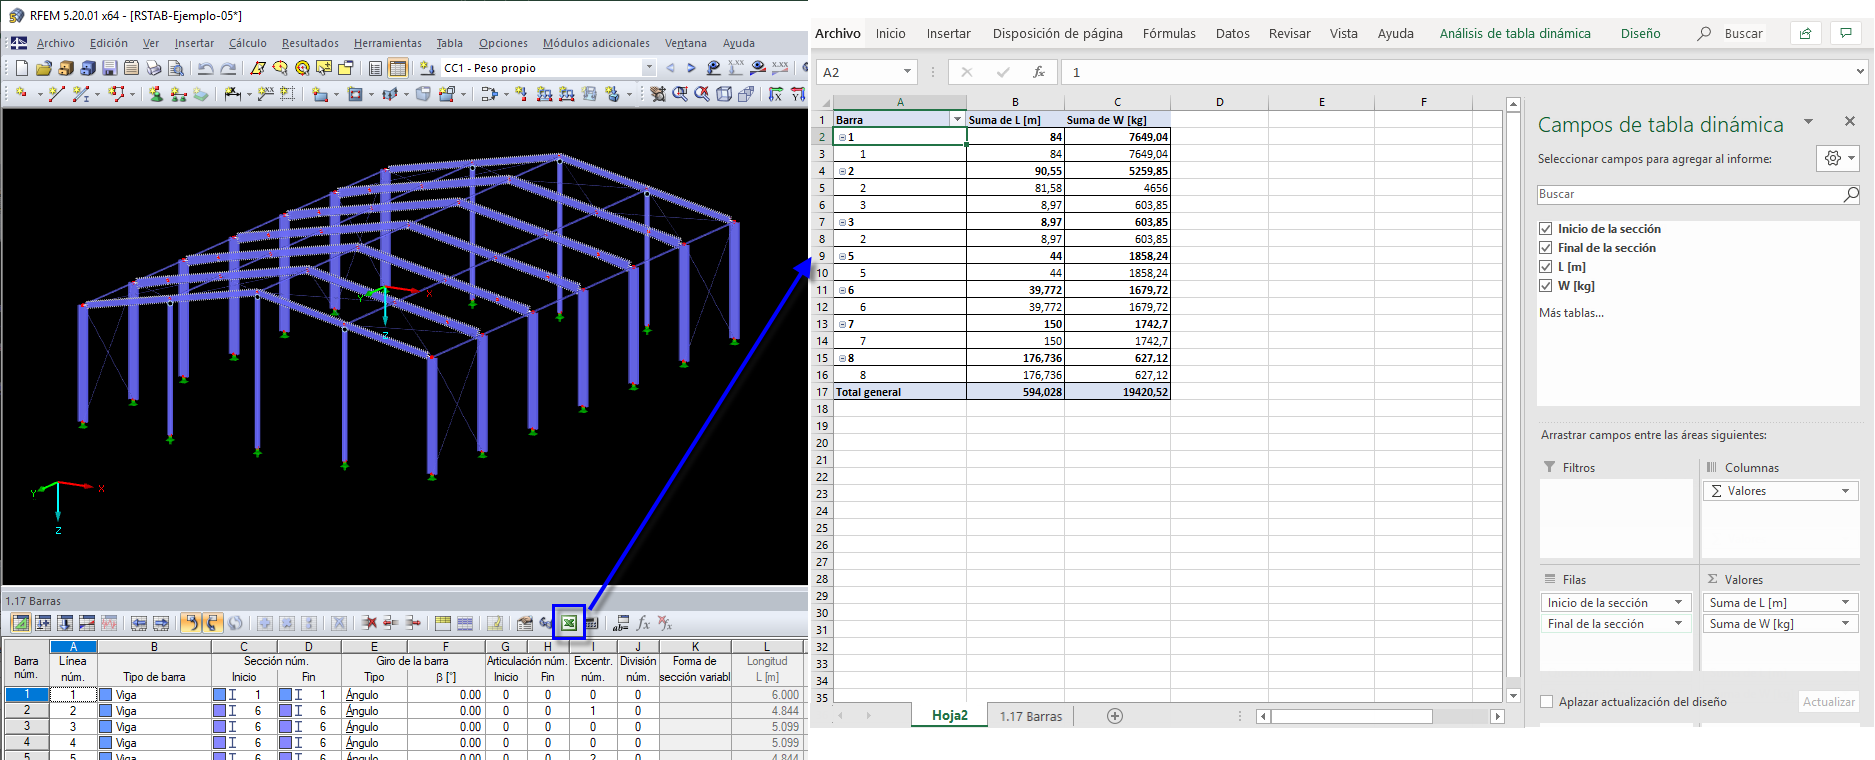Click the new line tool icon in RFEM
The height and width of the screenshot is (760, 1875).
click(x=56, y=94)
